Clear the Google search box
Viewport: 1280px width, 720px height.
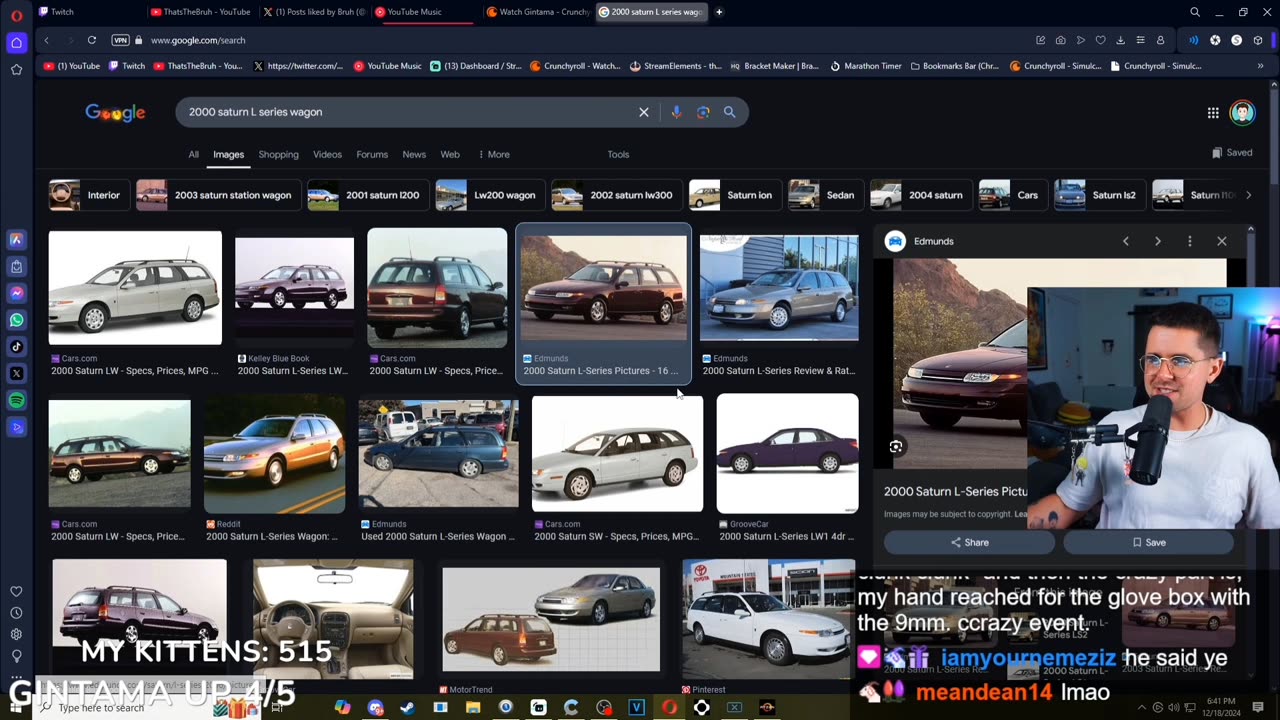(x=644, y=112)
